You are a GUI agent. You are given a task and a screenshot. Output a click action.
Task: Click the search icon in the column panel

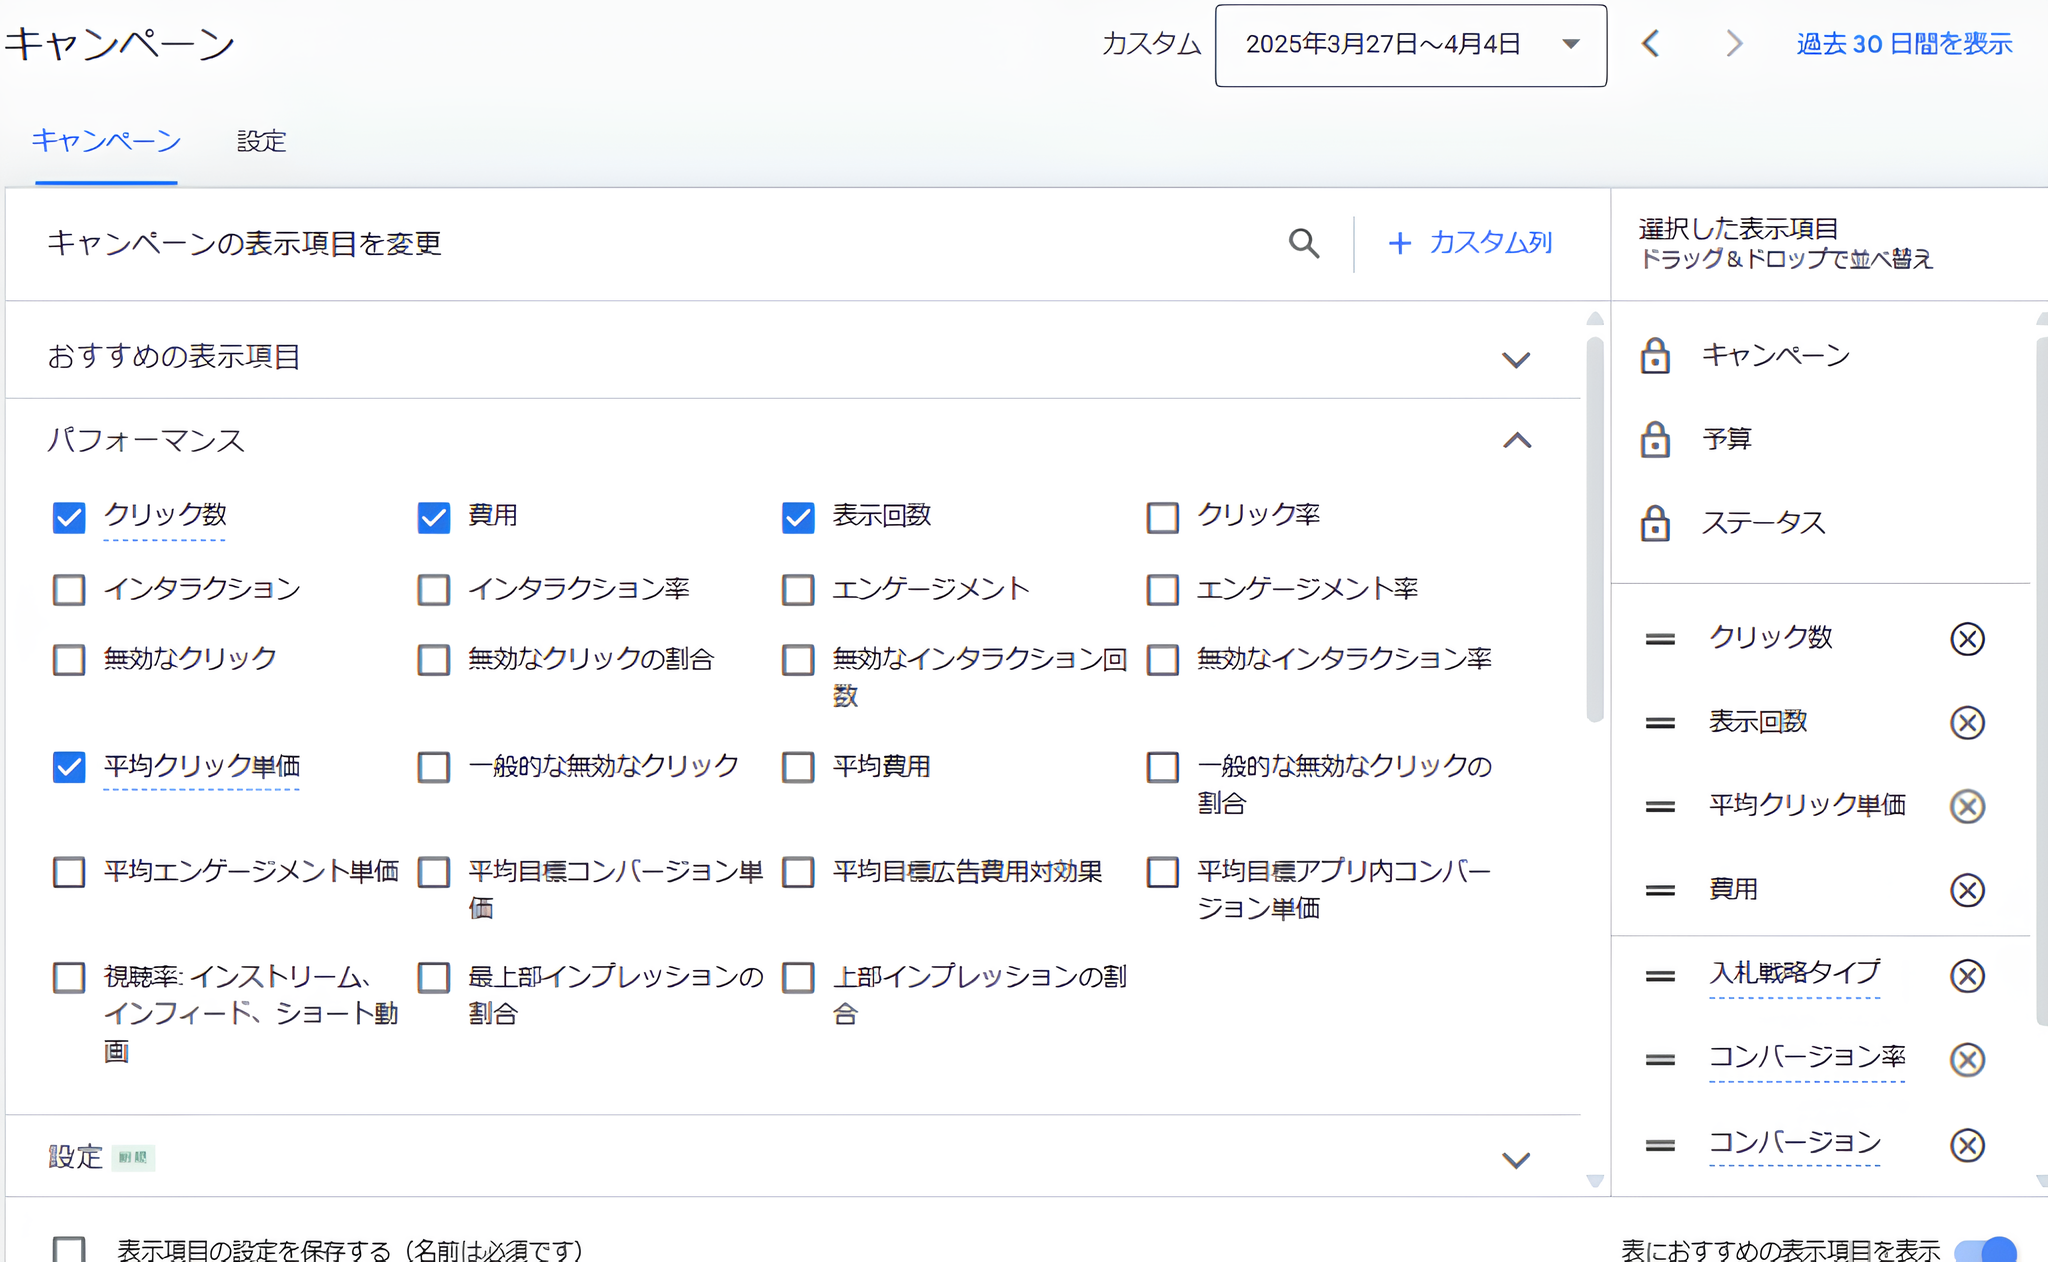(x=1303, y=243)
